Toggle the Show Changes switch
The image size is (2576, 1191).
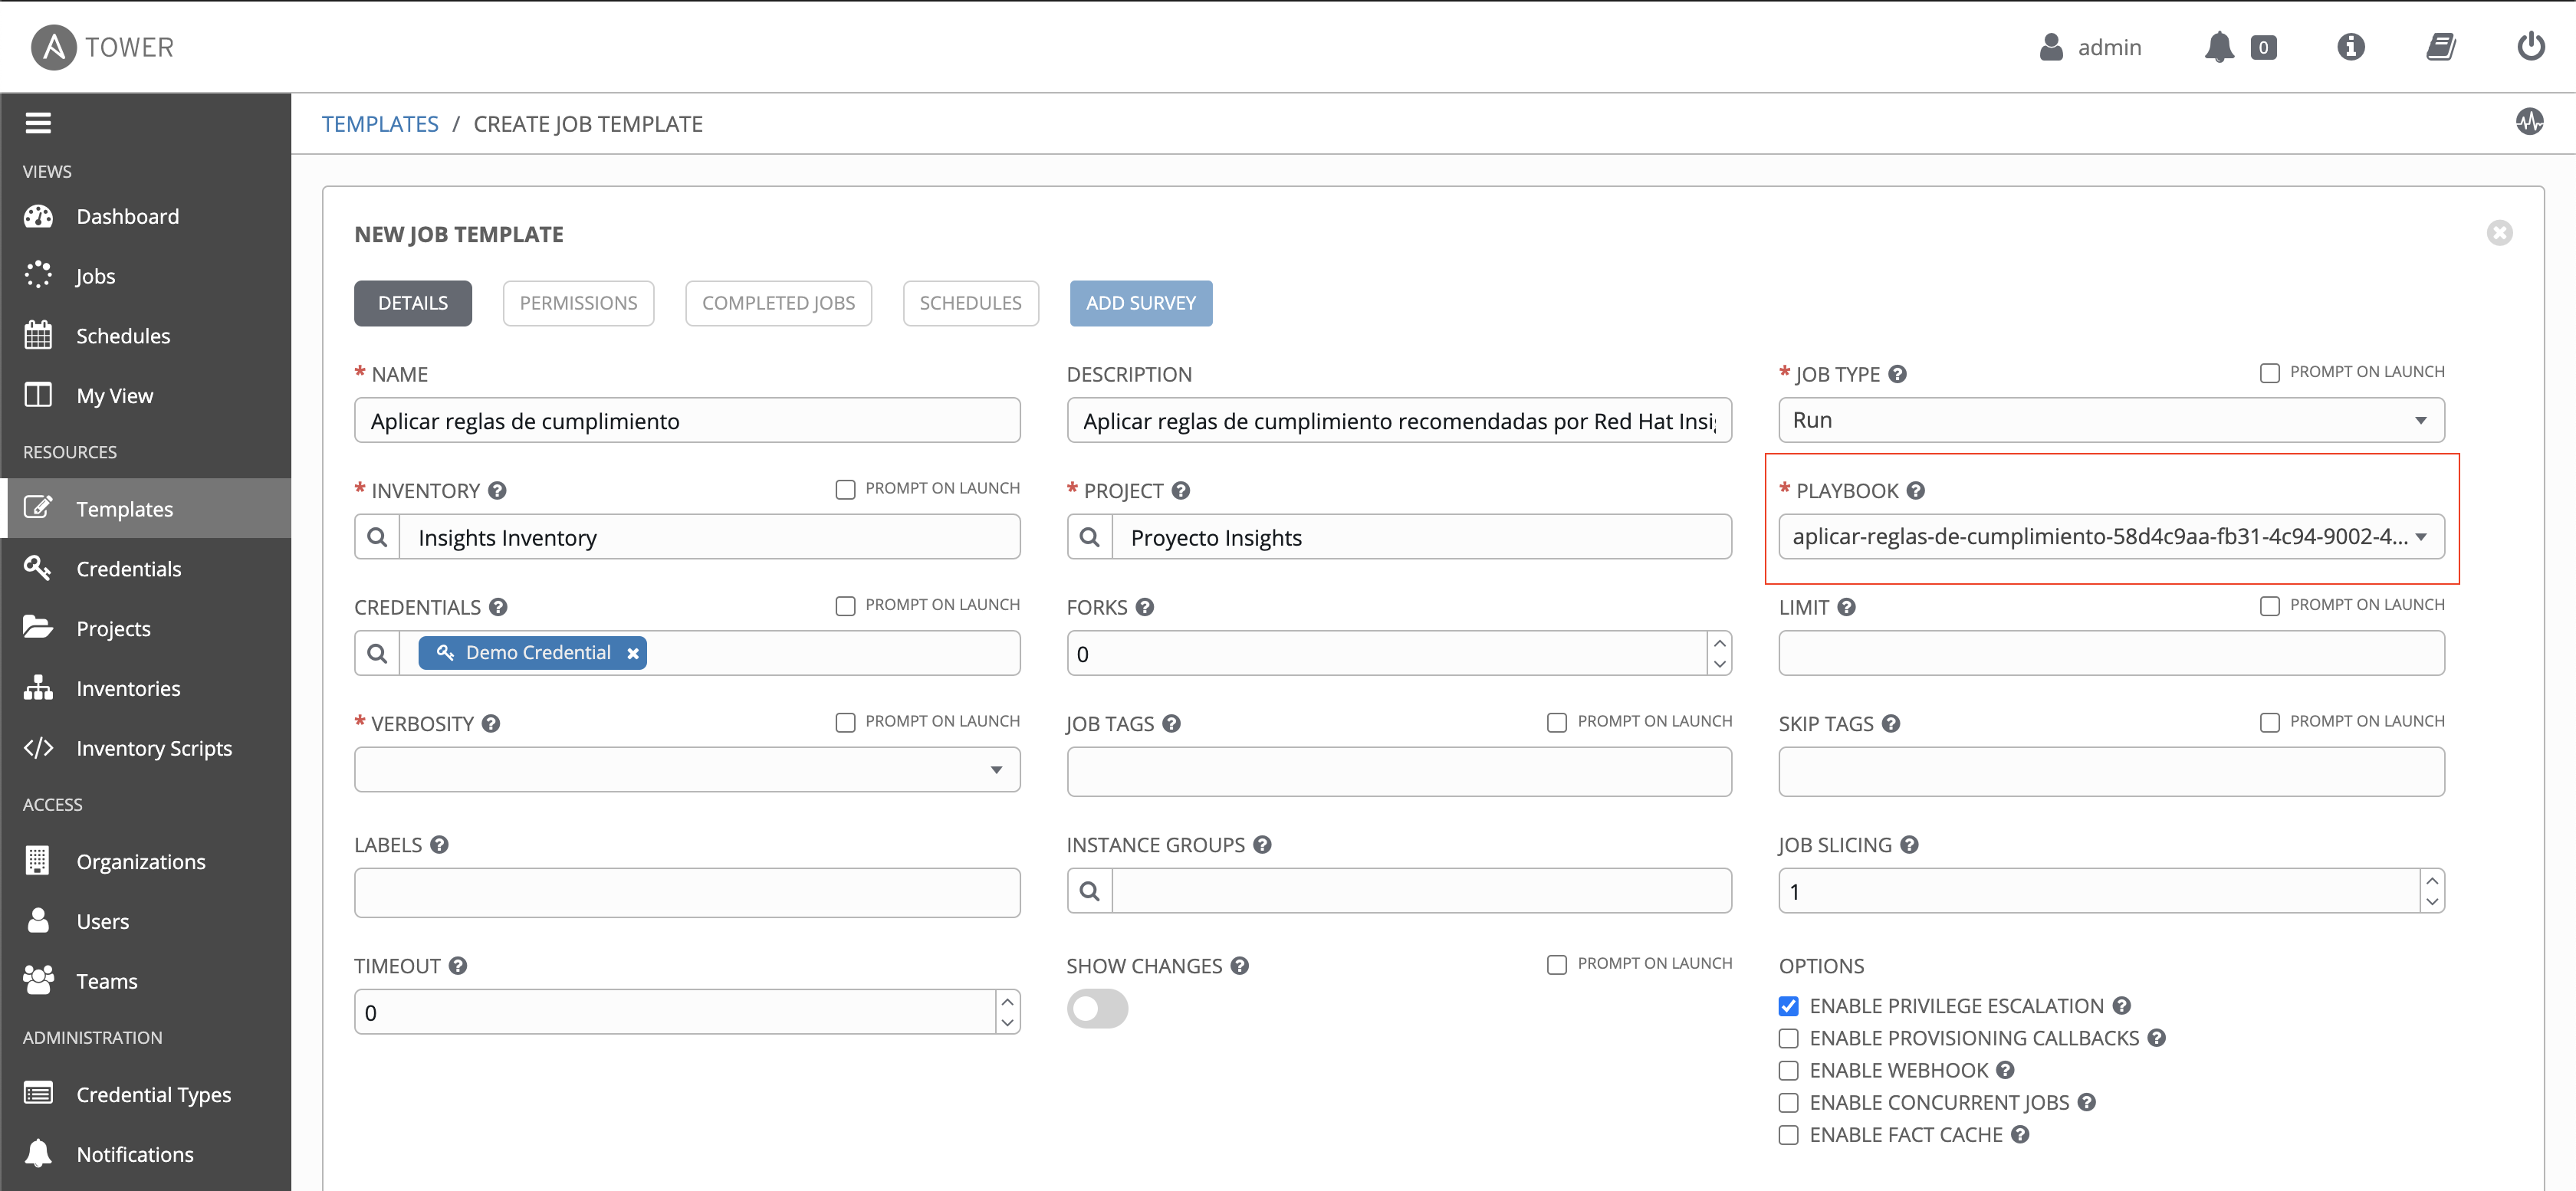[x=1097, y=1009]
